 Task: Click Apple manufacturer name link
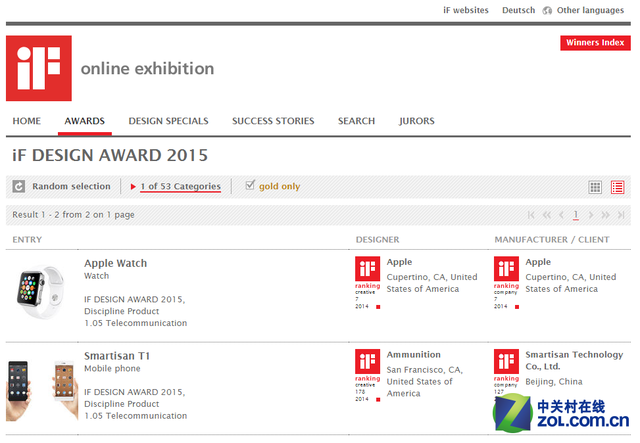point(538,262)
